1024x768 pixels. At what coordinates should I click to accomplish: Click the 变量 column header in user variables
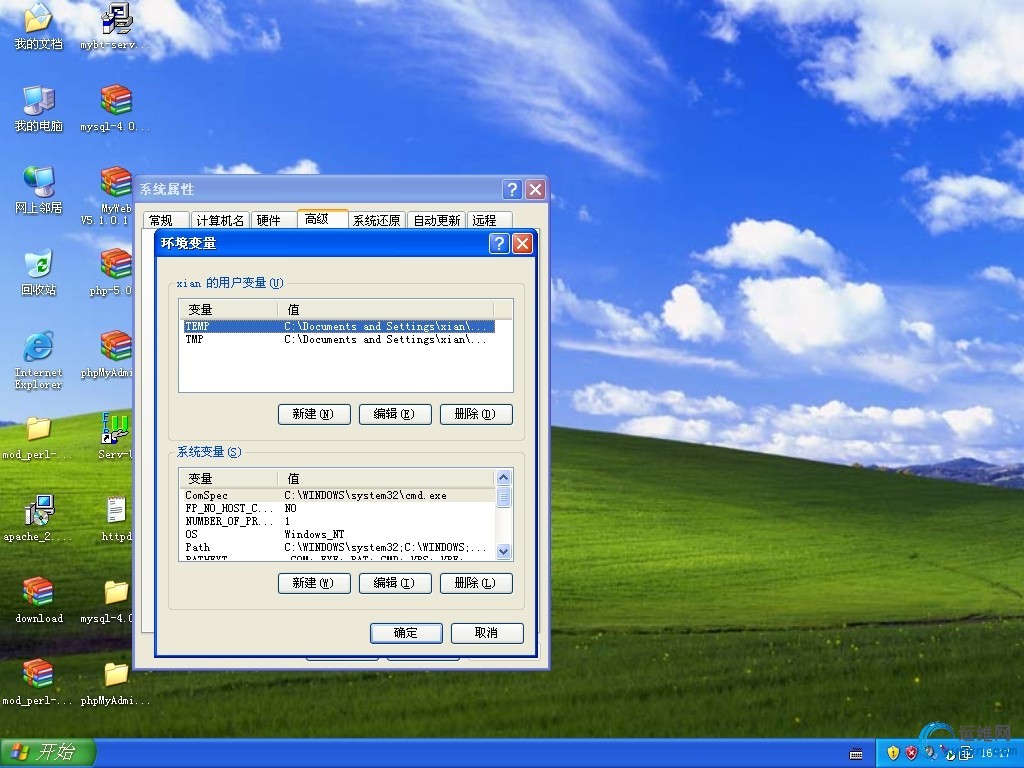coord(229,310)
